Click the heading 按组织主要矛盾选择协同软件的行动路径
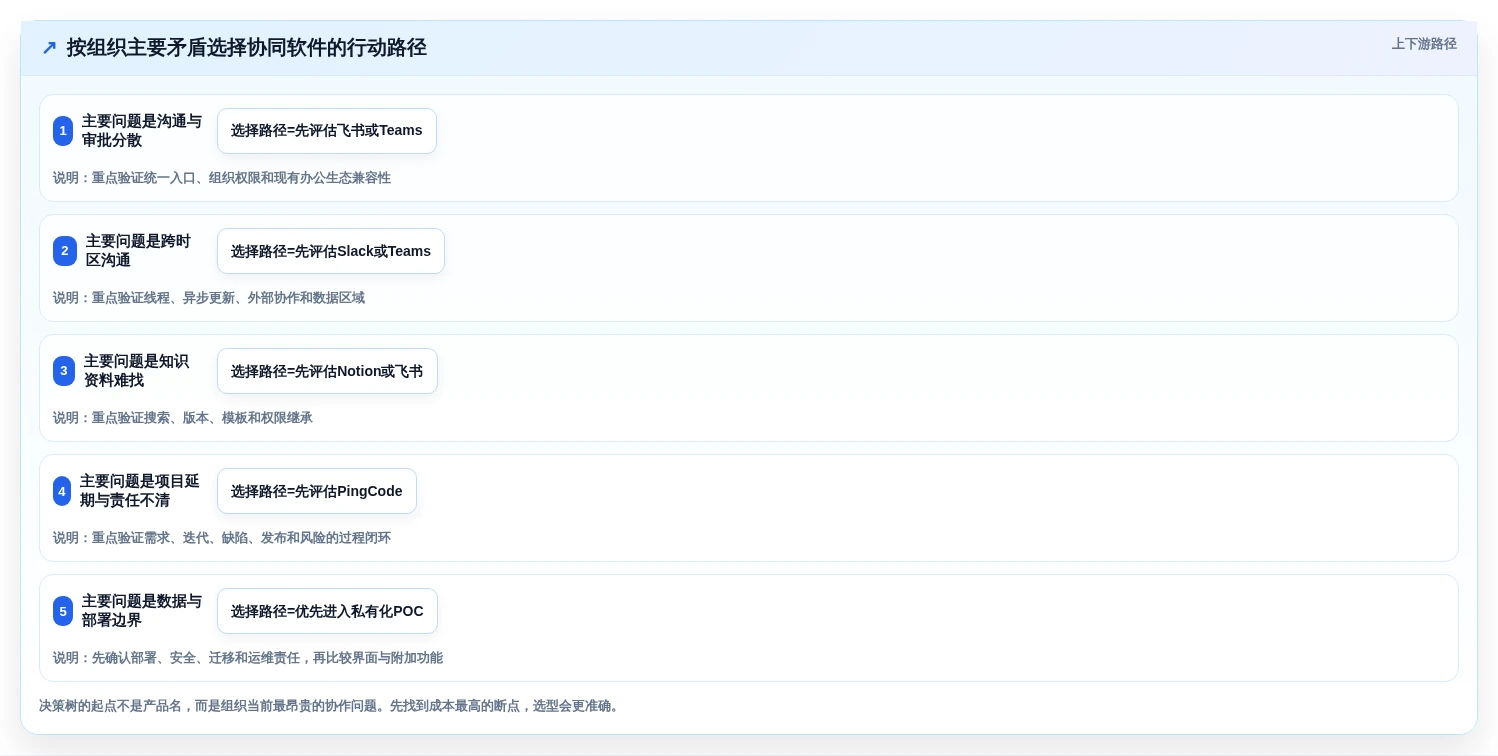The image size is (1498, 756). pos(247,48)
